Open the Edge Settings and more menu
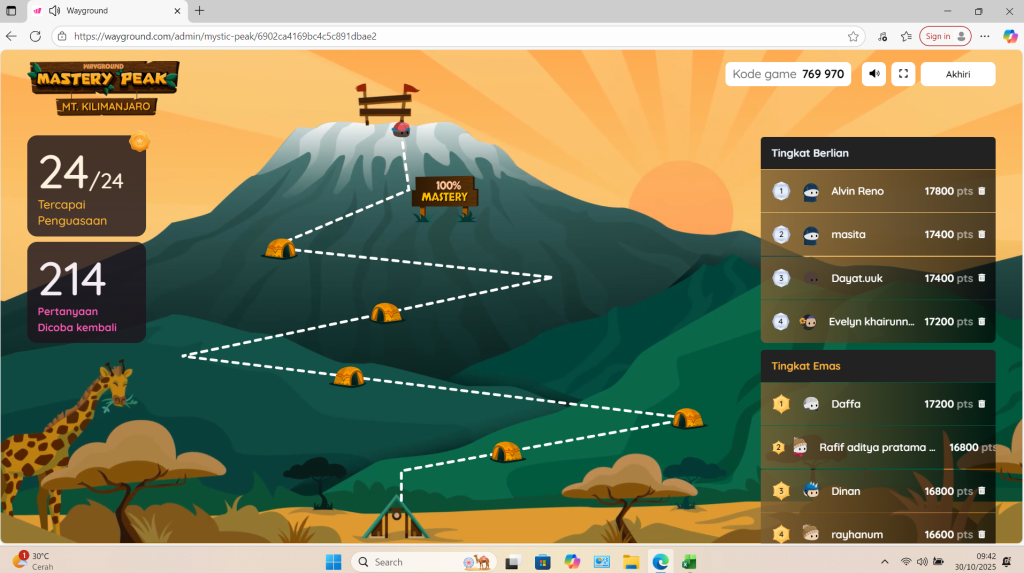Screen dimensions: 1024x573 tap(985, 36)
